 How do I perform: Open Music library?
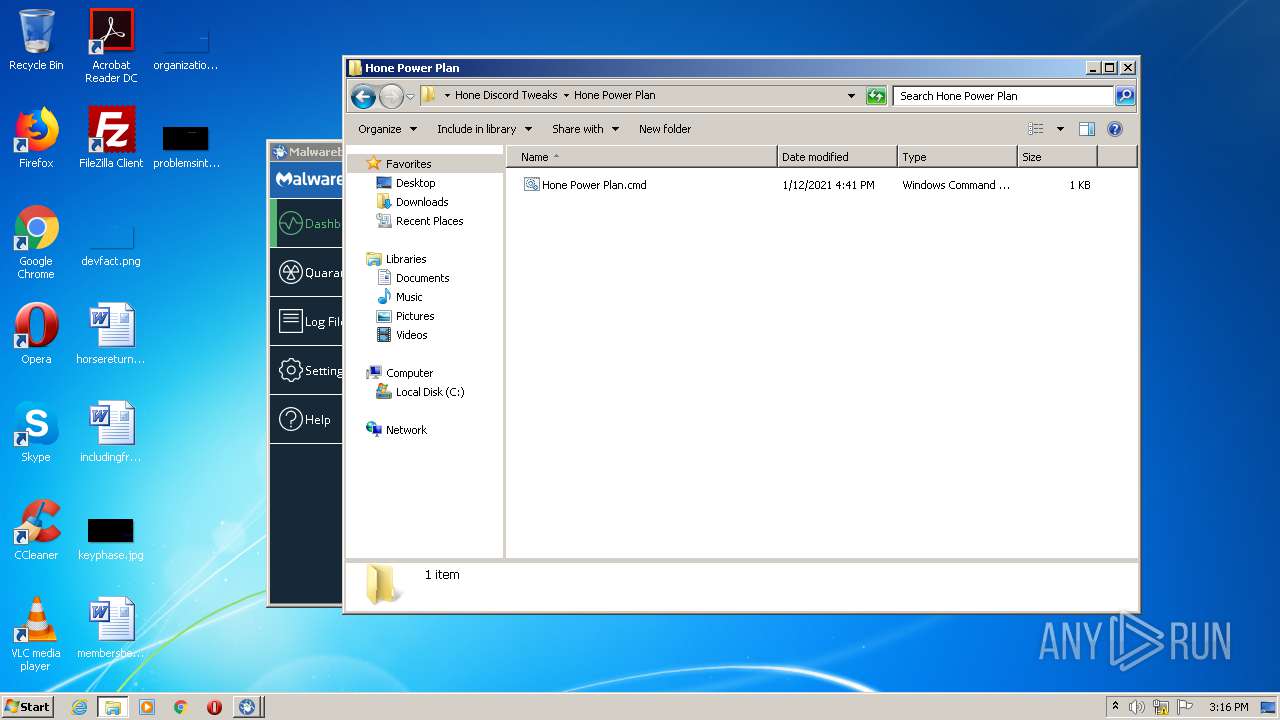pos(409,297)
